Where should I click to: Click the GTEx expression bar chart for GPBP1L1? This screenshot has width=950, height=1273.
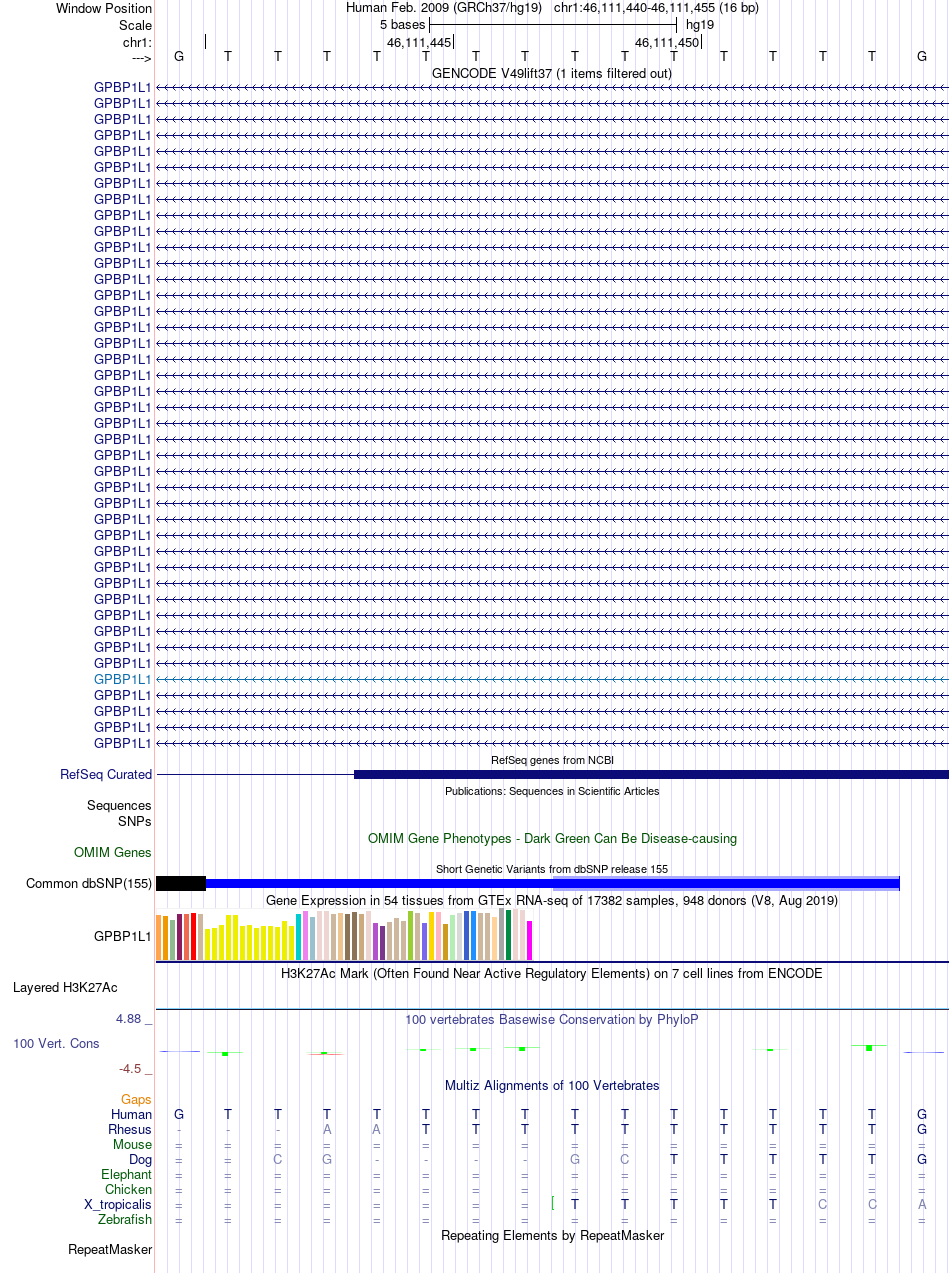344,936
